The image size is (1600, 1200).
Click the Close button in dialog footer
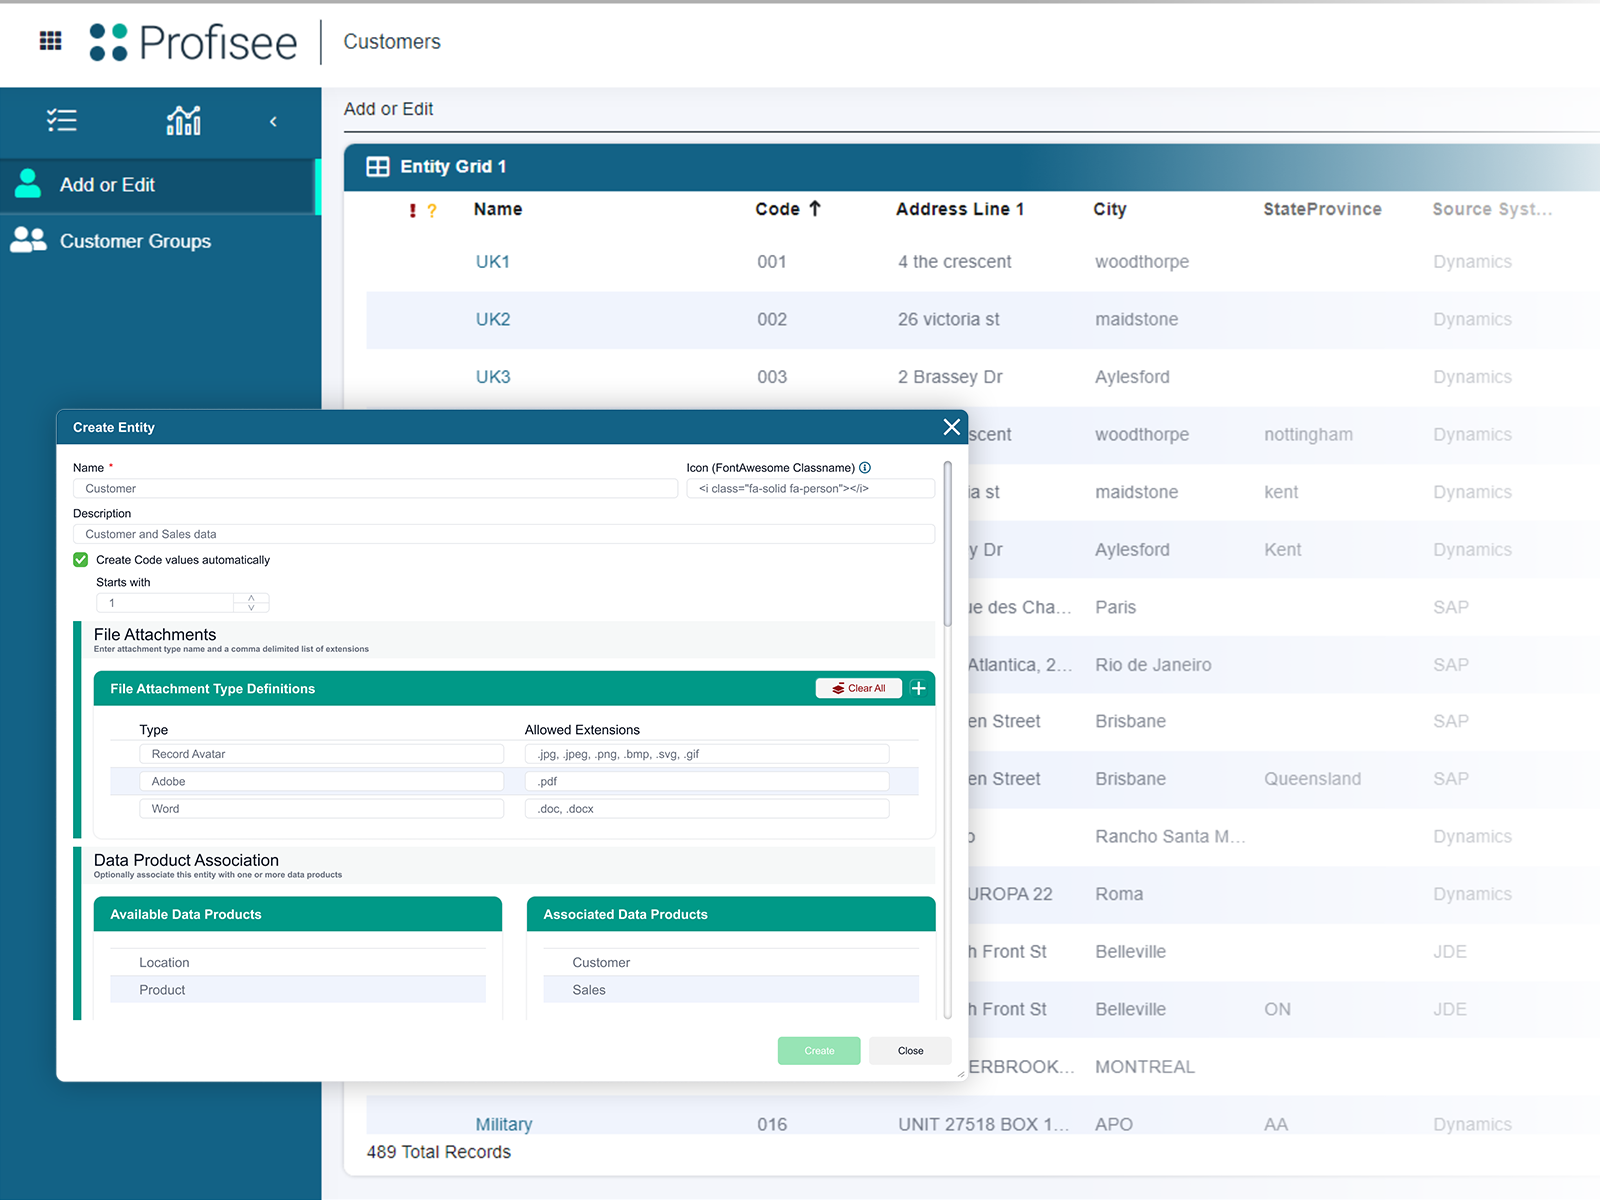pyautogui.click(x=910, y=1051)
